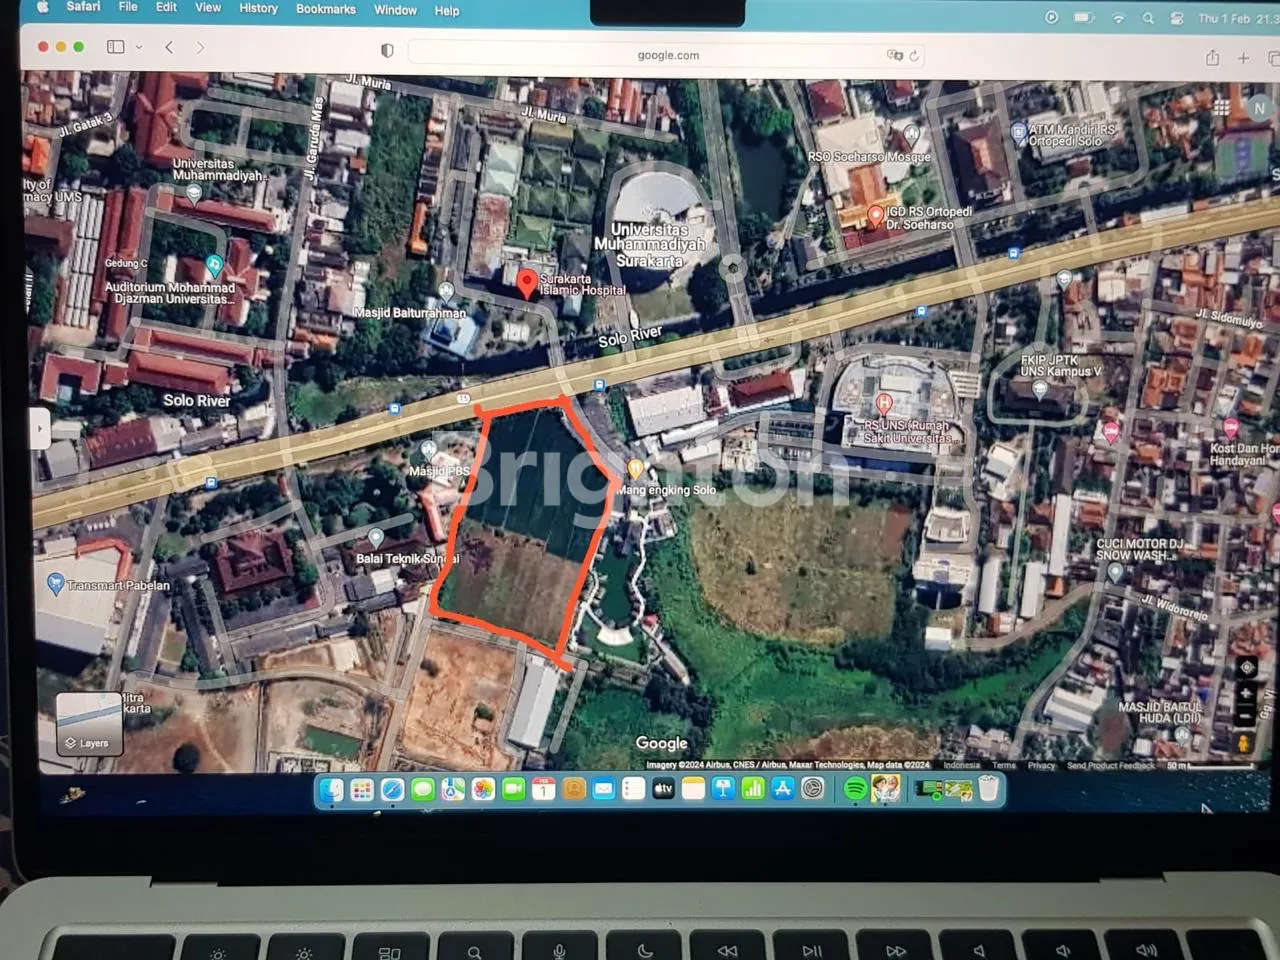Click the Surakarta Islamic Hospital red pin
The height and width of the screenshot is (960, 1280).
tap(526, 283)
